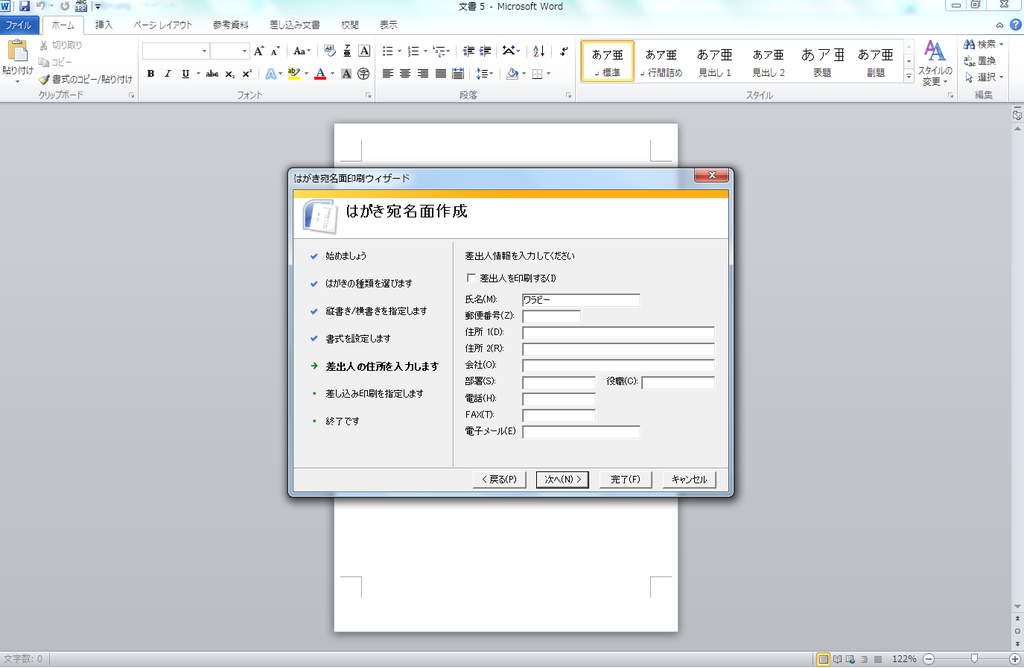
Task: Switch to 校閲 (Review) tab
Action: click(x=349, y=25)
